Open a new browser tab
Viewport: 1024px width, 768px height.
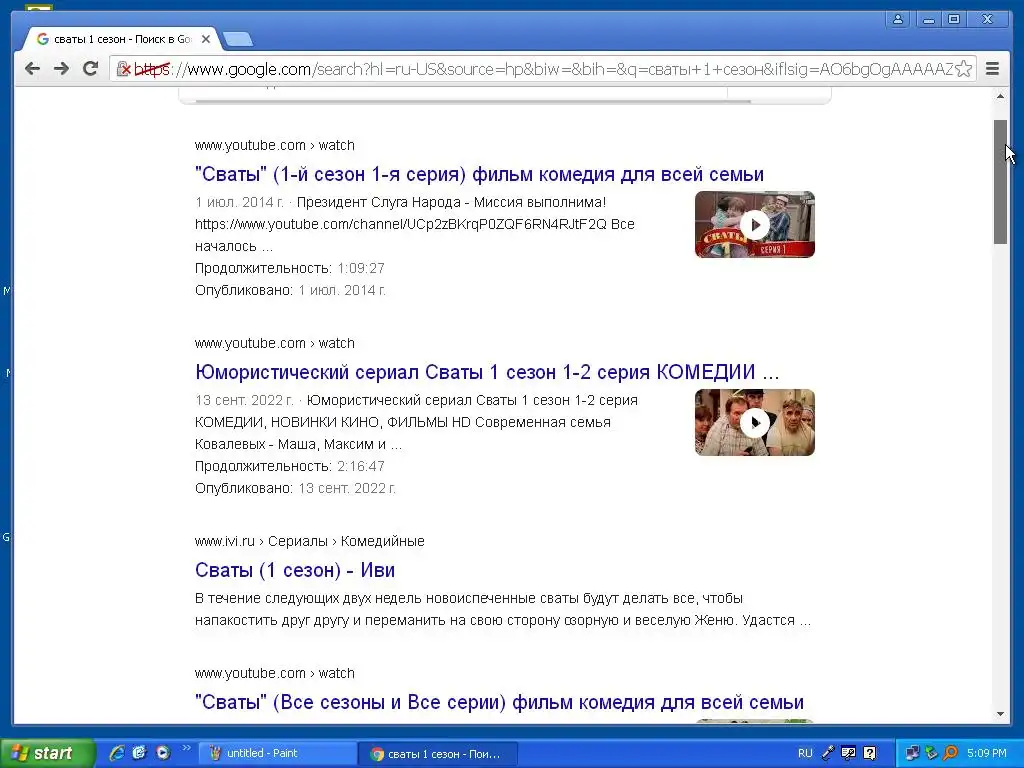coord(238,40)
